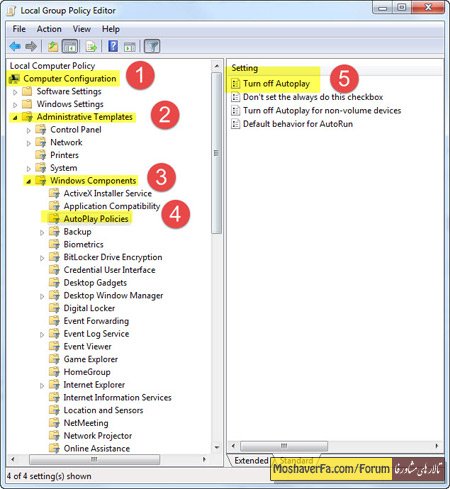Select Default behavior for AutoRun setting
The width and height of the screenshot is (450, 489).
pyautogui.click(x=298, y=124)
